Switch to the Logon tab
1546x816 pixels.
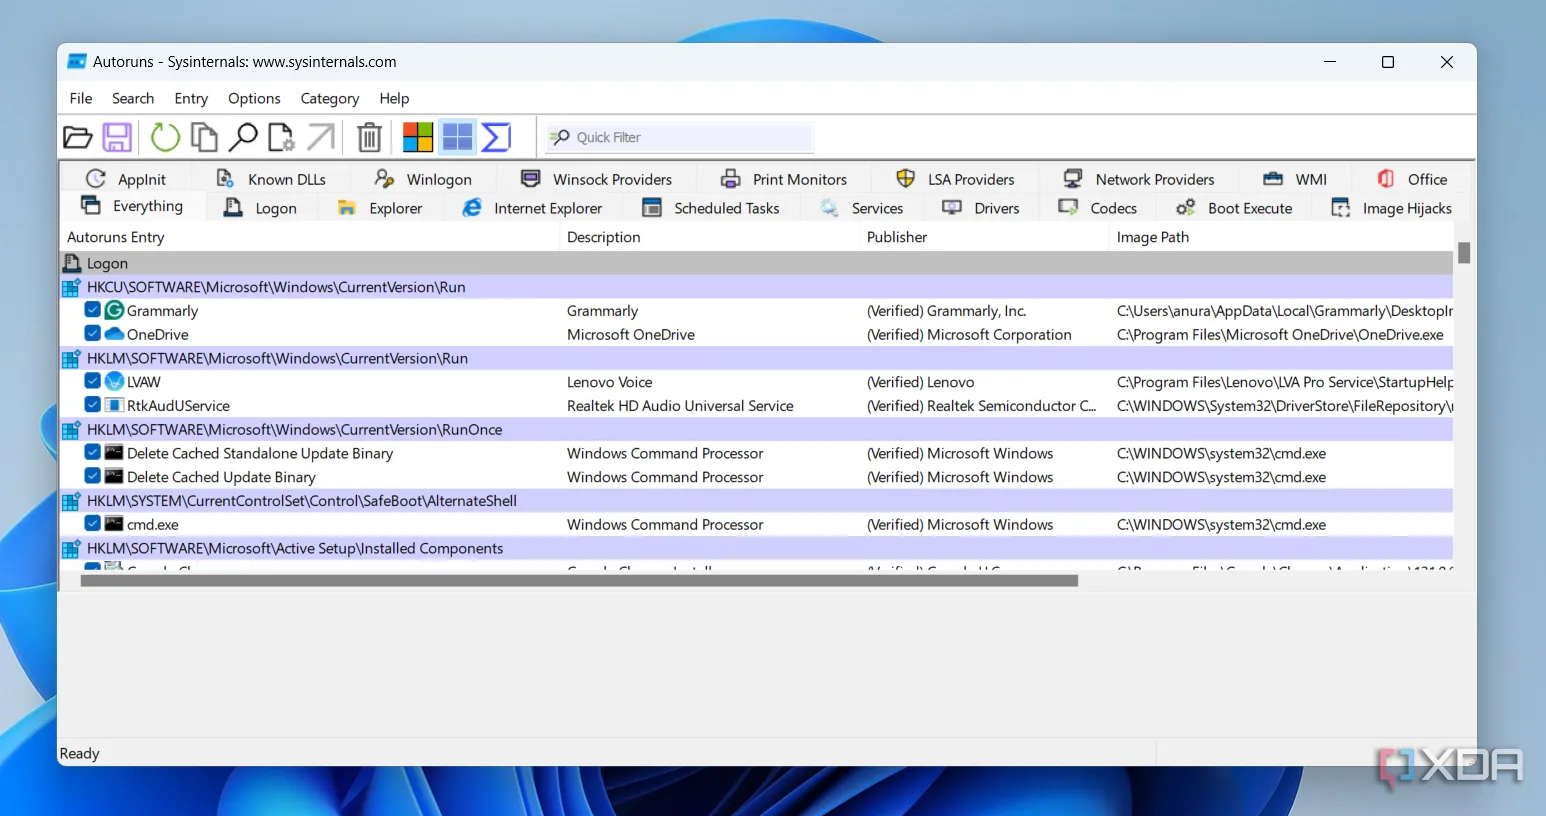coord(260,208)
